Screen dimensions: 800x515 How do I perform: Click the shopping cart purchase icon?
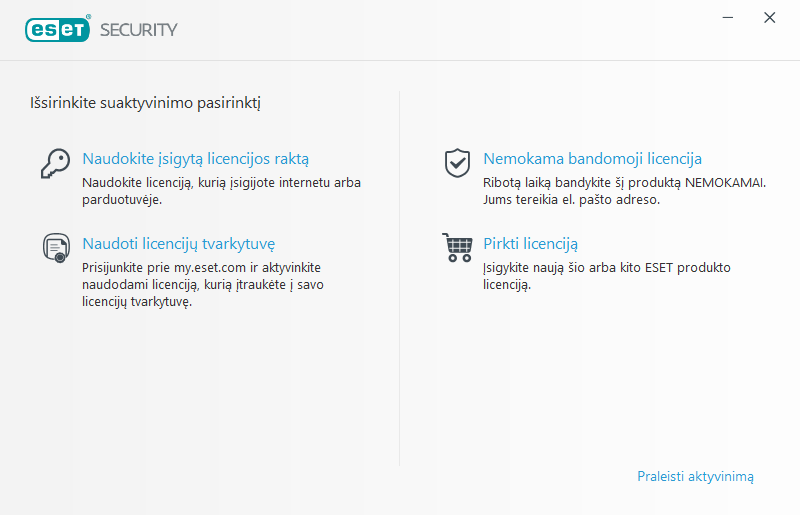(x=457, y=247)
